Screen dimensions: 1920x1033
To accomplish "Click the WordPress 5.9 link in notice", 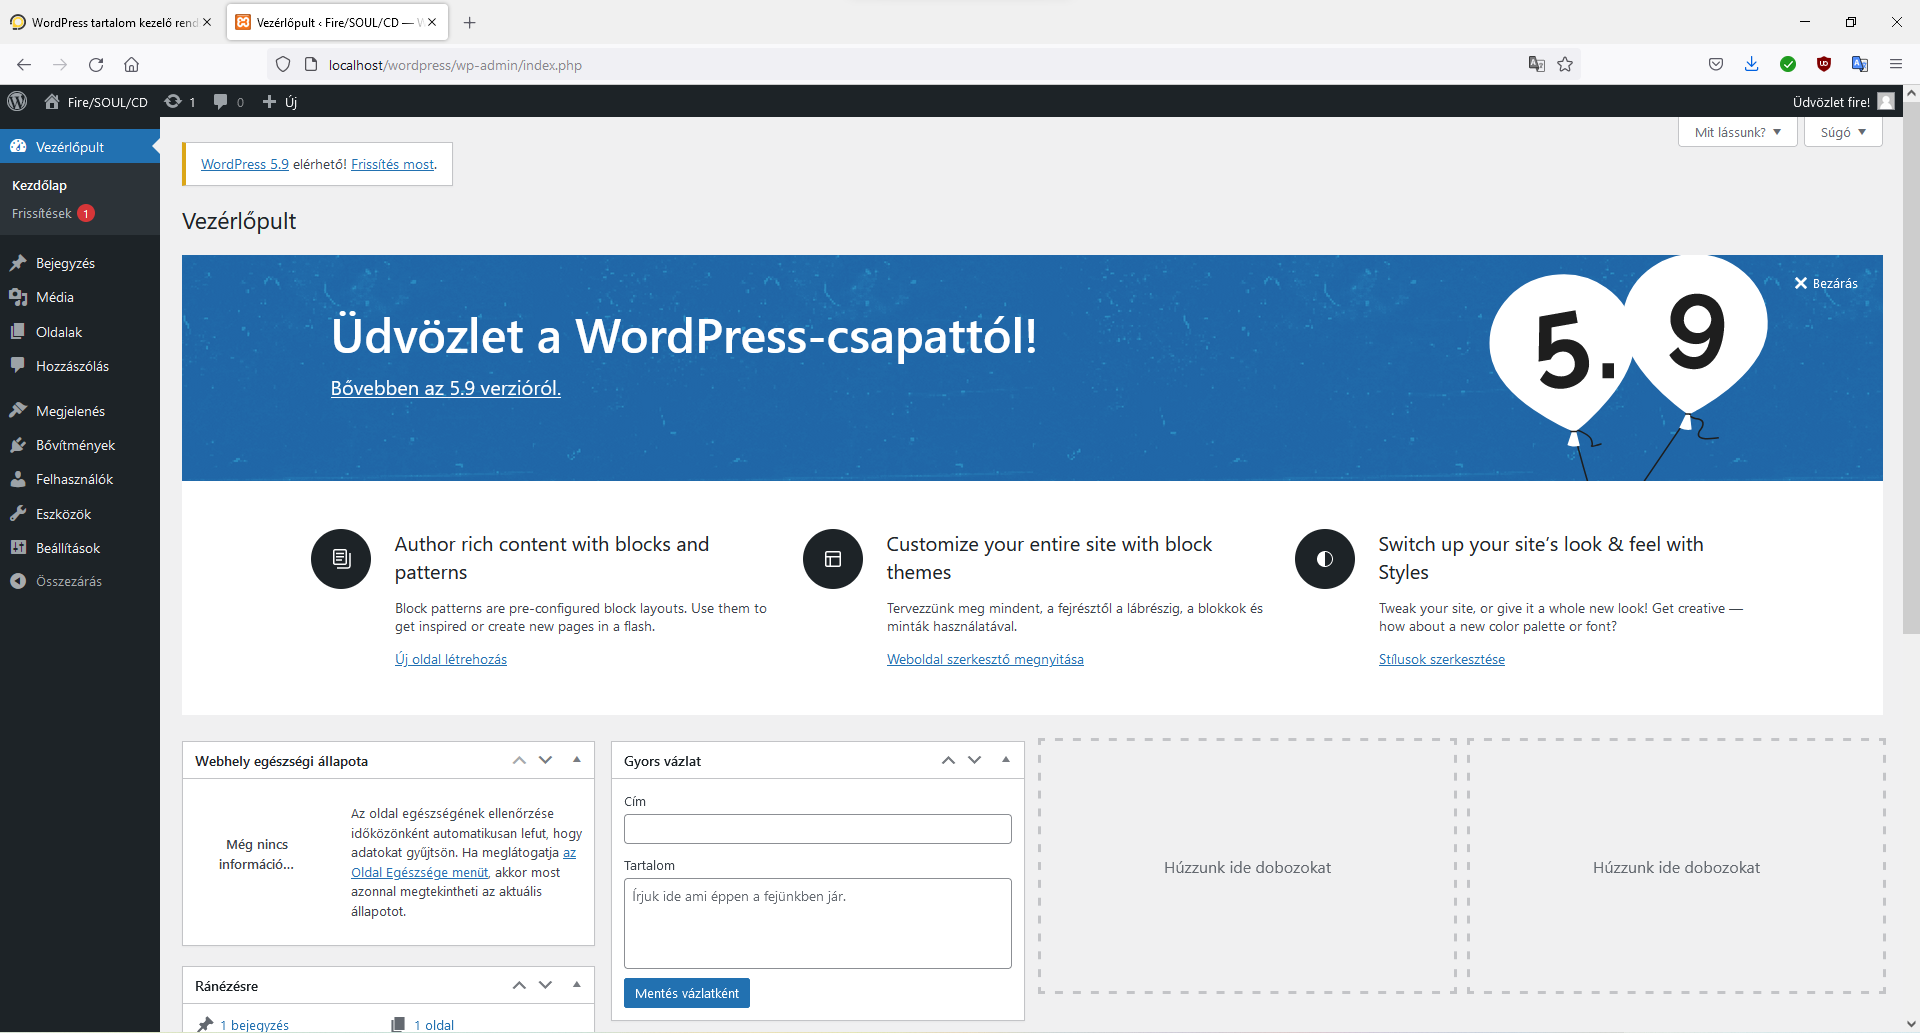I will (245, 164).
